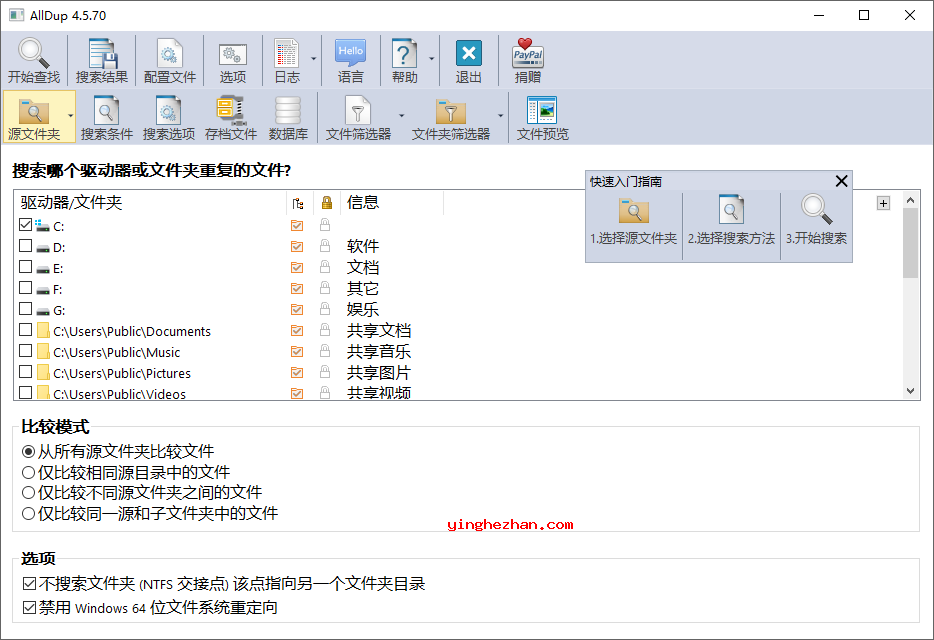934x640 pixels.
Task: Close the 快速入门指南 panel
Action: point(841,181)
